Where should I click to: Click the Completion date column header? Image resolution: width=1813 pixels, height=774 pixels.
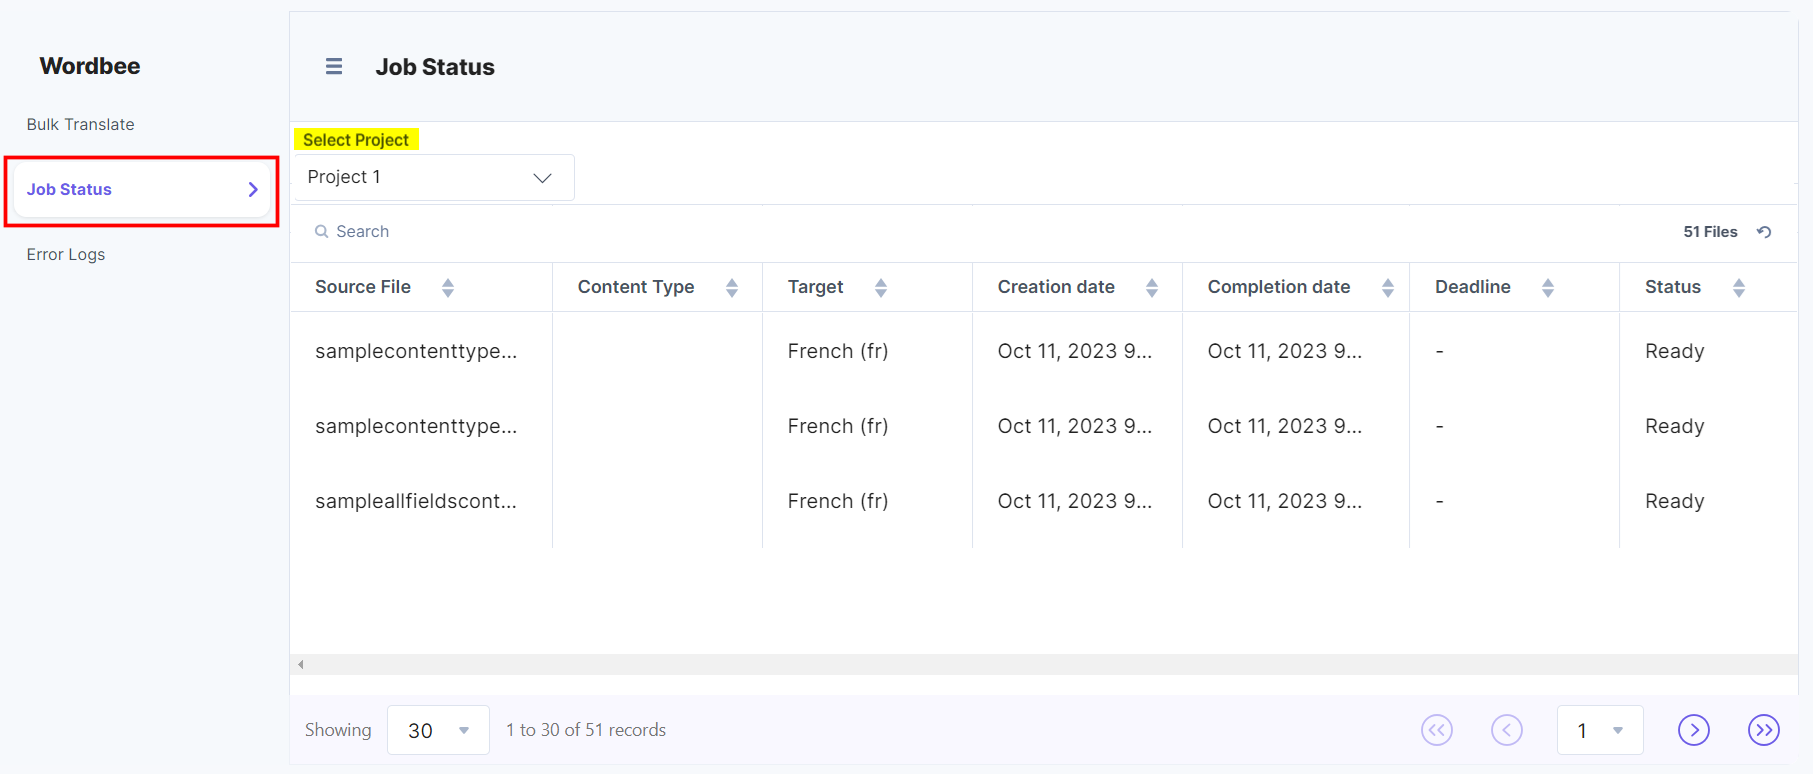(x=1279, y=287)
